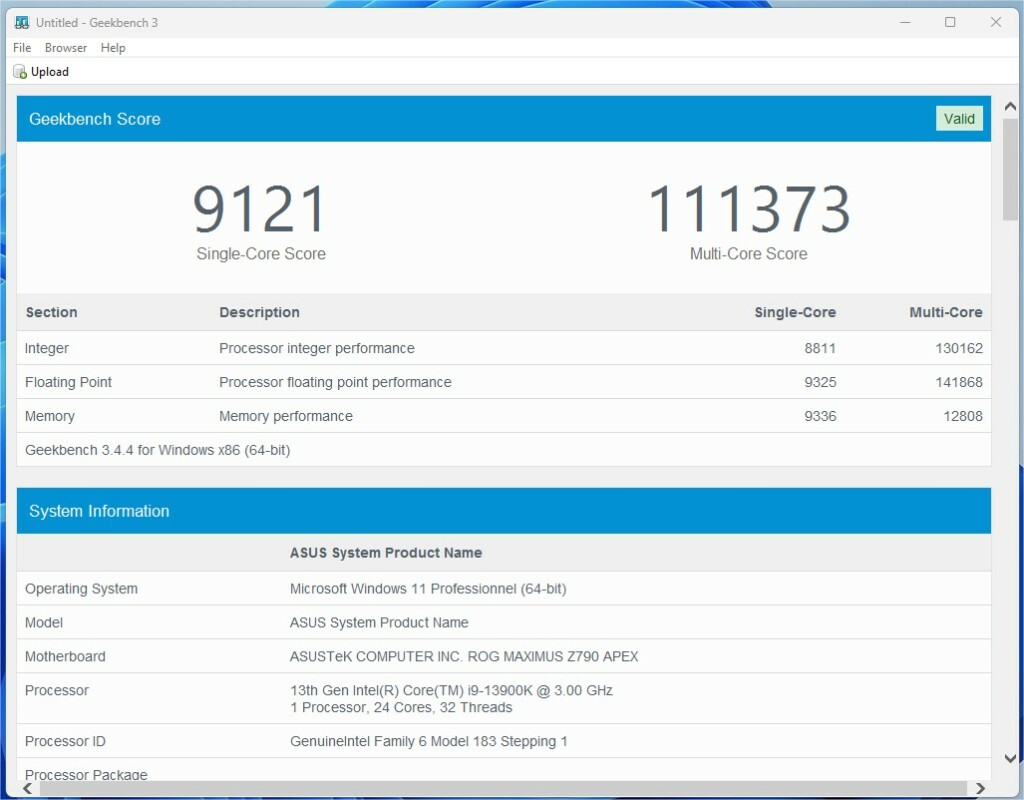Click the Multi-Core column header

[x=946, y=312]
